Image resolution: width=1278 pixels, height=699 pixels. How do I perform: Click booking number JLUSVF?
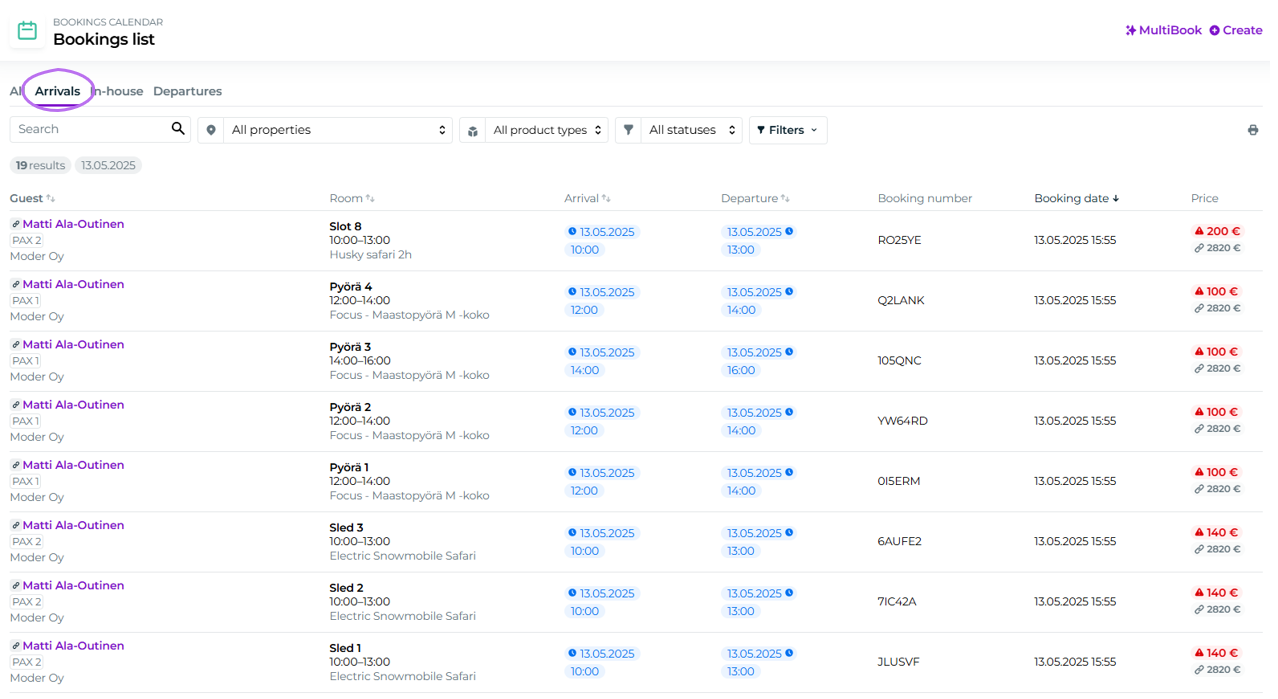pos(899,662)
